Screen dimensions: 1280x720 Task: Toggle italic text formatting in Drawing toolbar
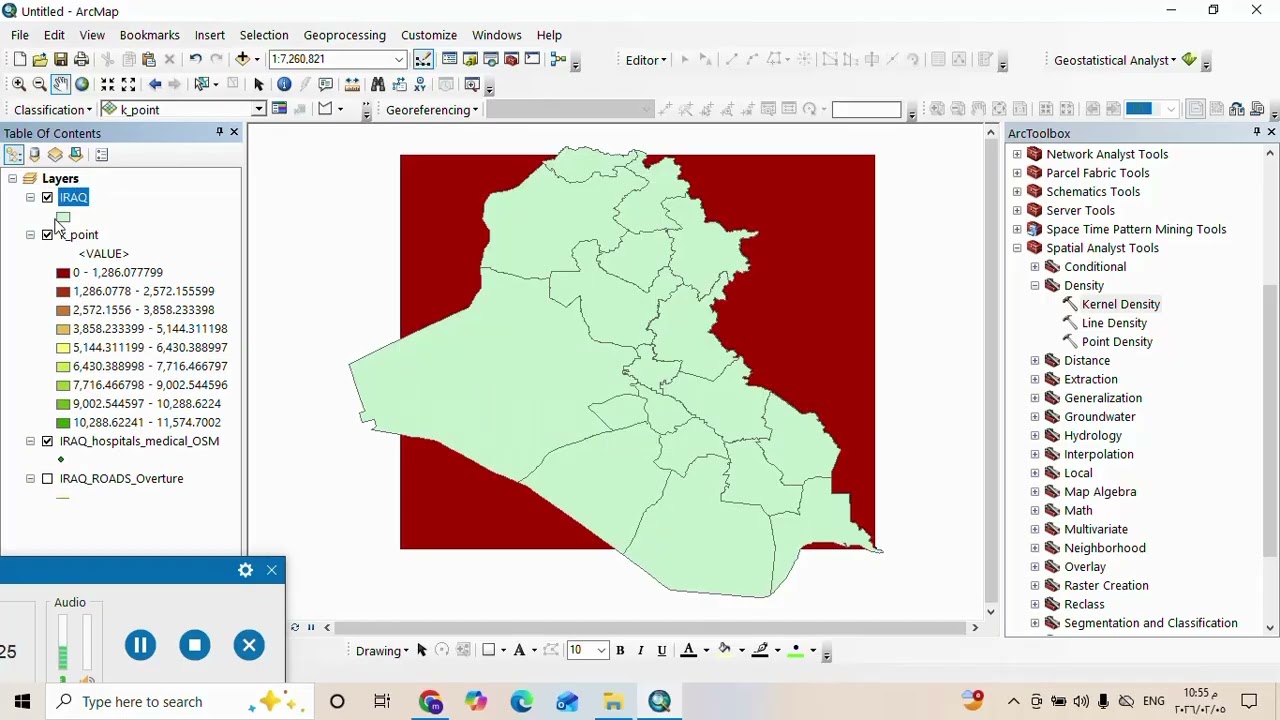point(641,650)
